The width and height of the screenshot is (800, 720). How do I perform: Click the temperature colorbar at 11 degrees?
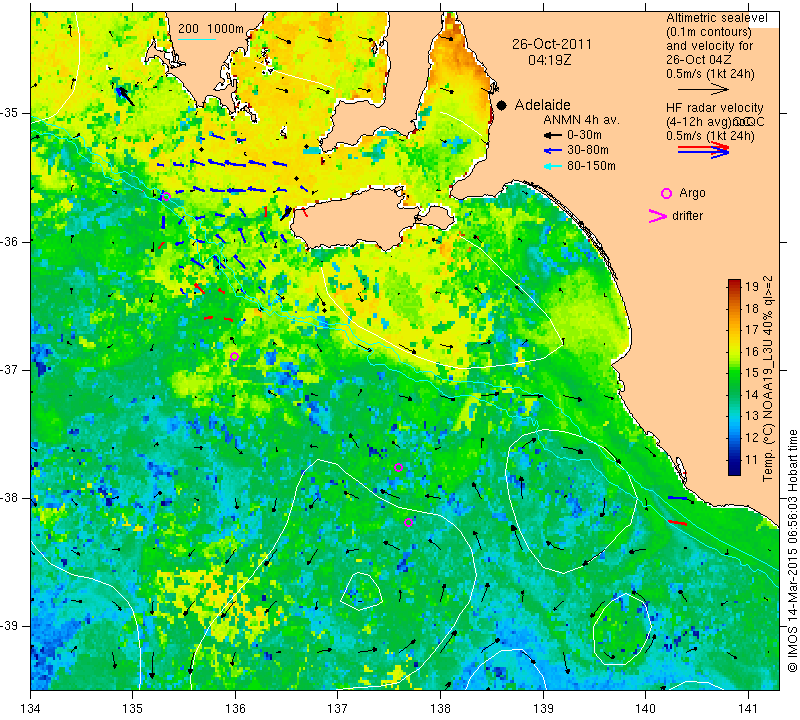(x=734, y=460)
